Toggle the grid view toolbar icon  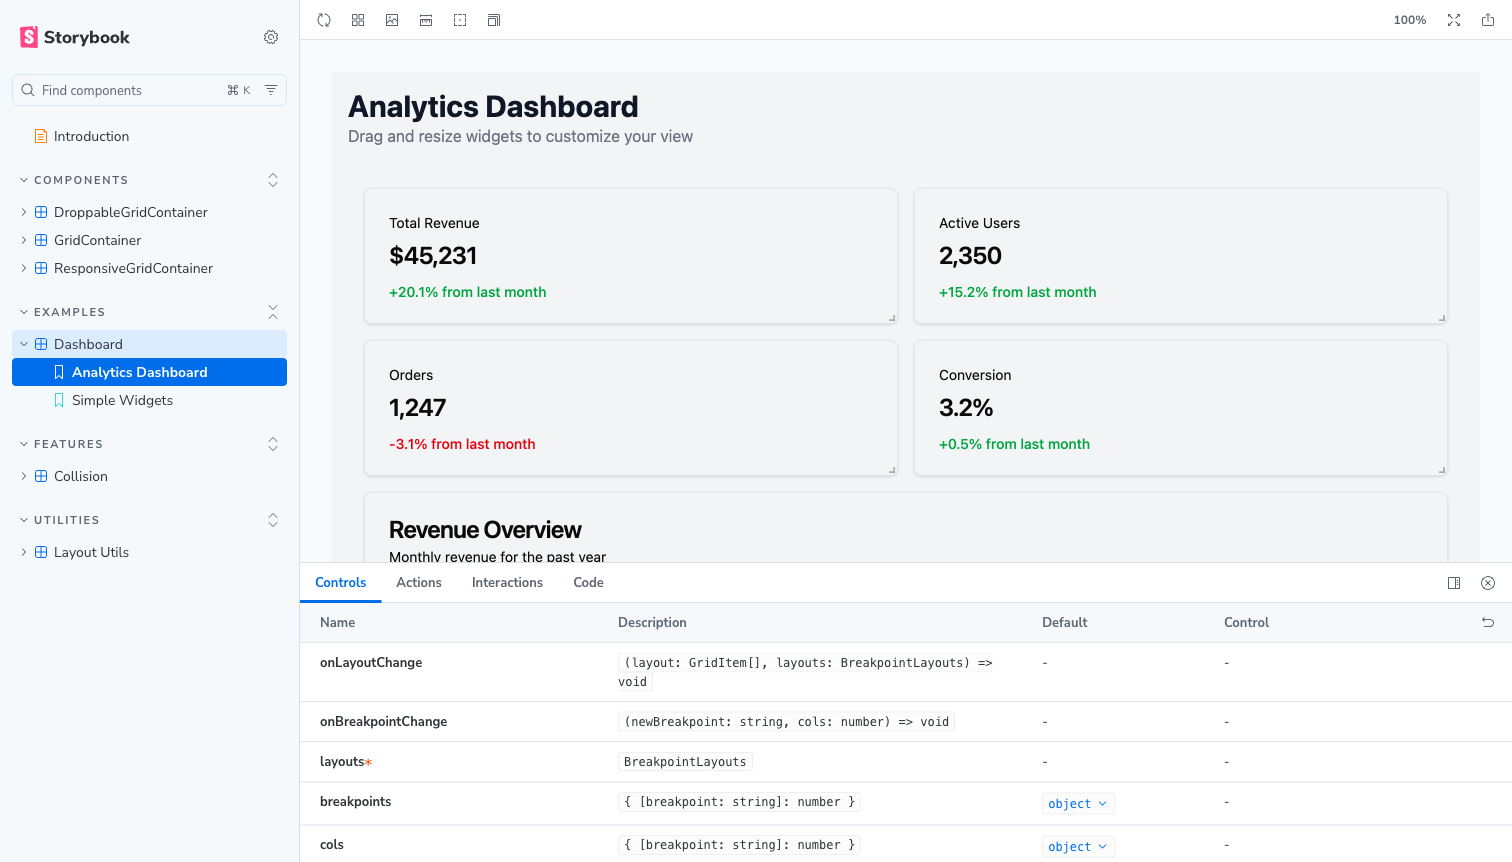pos(358,20)
